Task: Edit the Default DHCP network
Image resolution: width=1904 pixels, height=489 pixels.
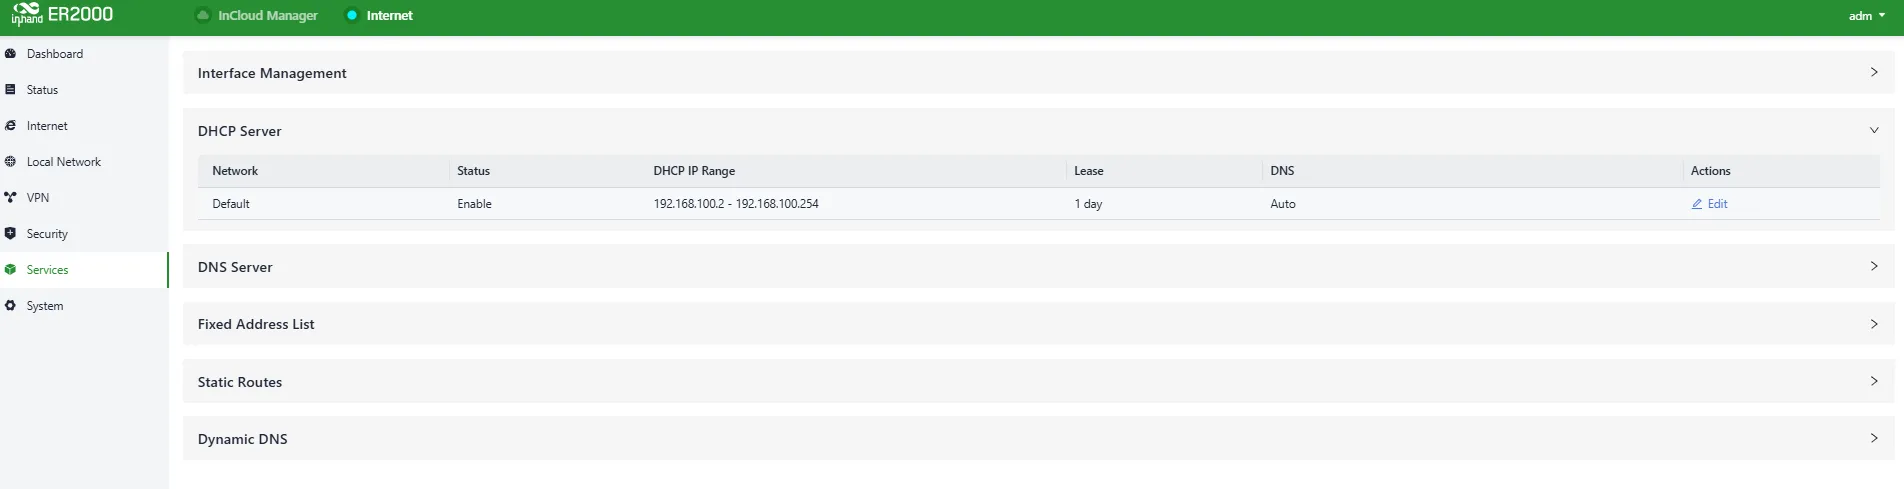Action: pyautogui.click(x=1710, y=204)
